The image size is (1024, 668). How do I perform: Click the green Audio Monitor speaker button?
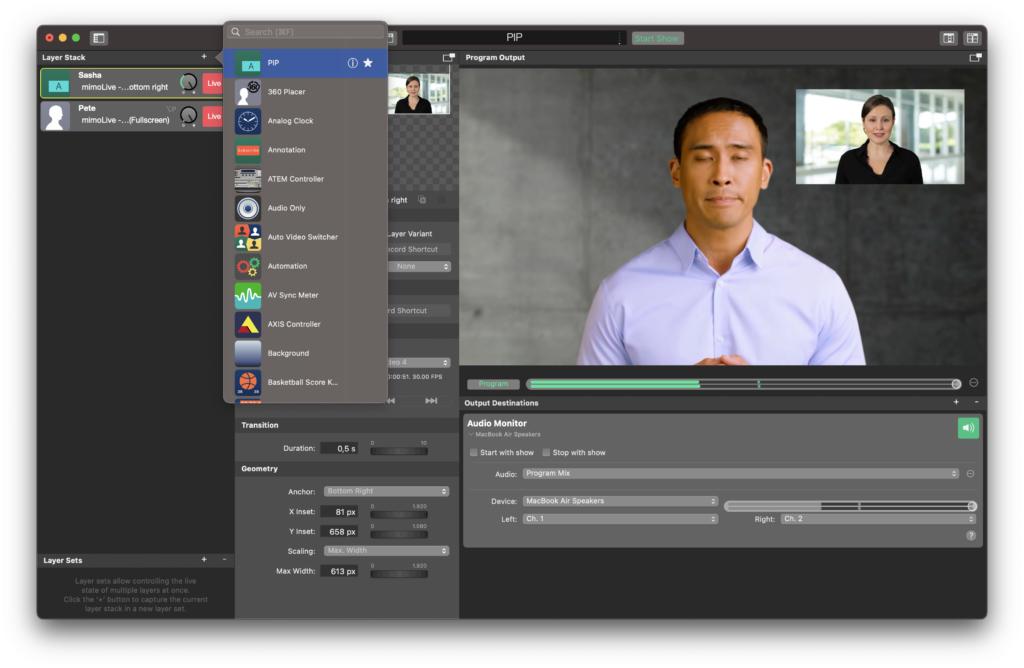point(967,428)
